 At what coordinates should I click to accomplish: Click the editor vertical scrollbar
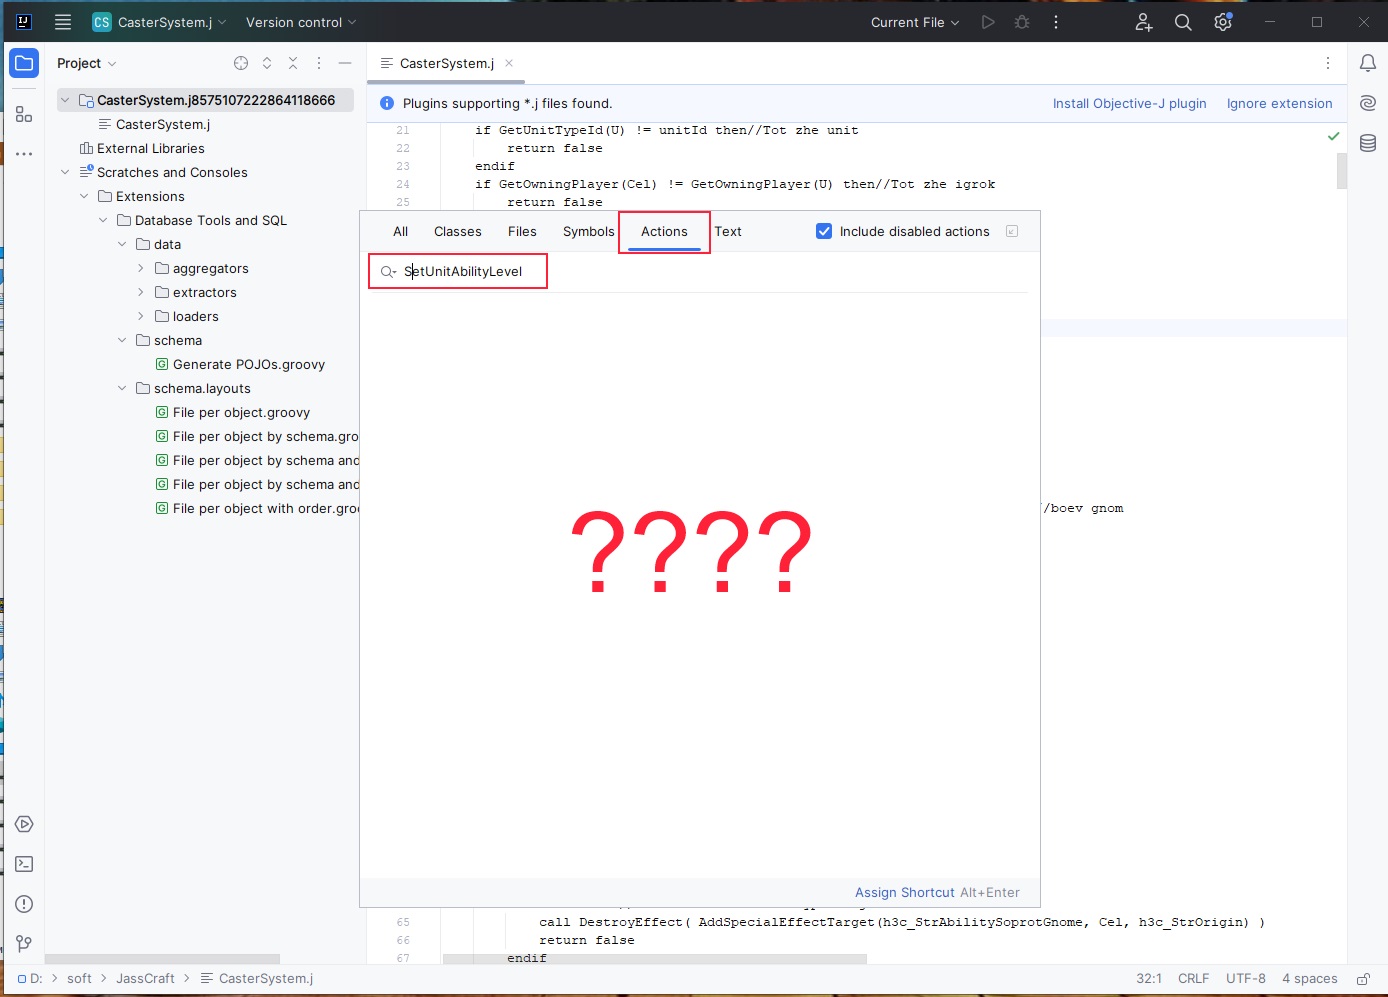(1342, 171)
